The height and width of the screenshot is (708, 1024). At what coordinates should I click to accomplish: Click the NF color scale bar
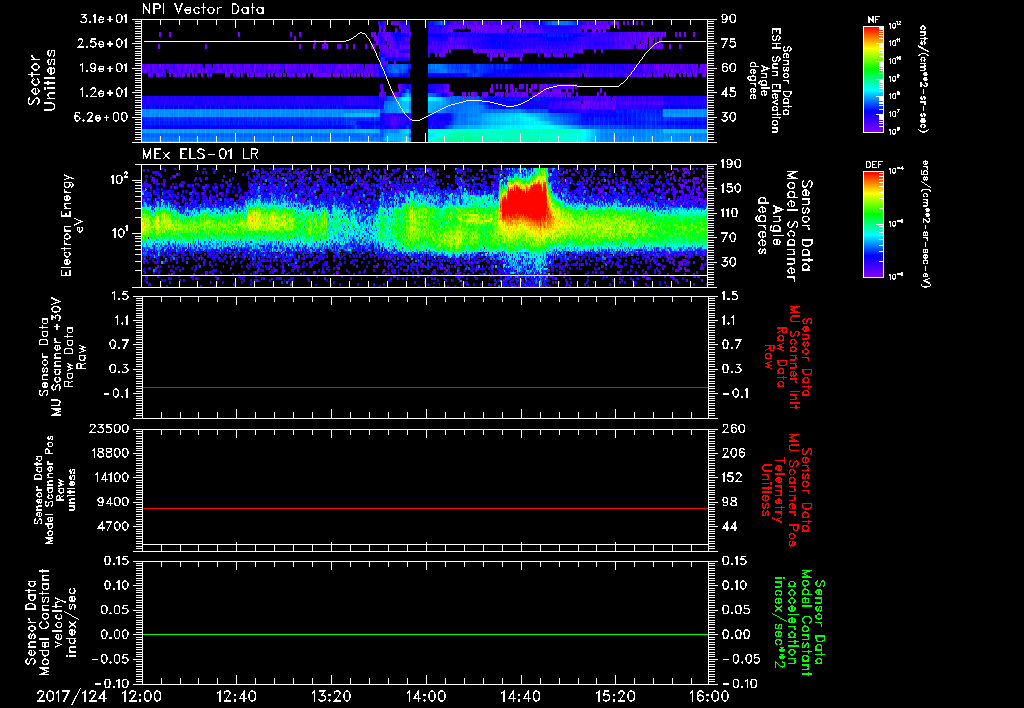(x=873, y=78)
